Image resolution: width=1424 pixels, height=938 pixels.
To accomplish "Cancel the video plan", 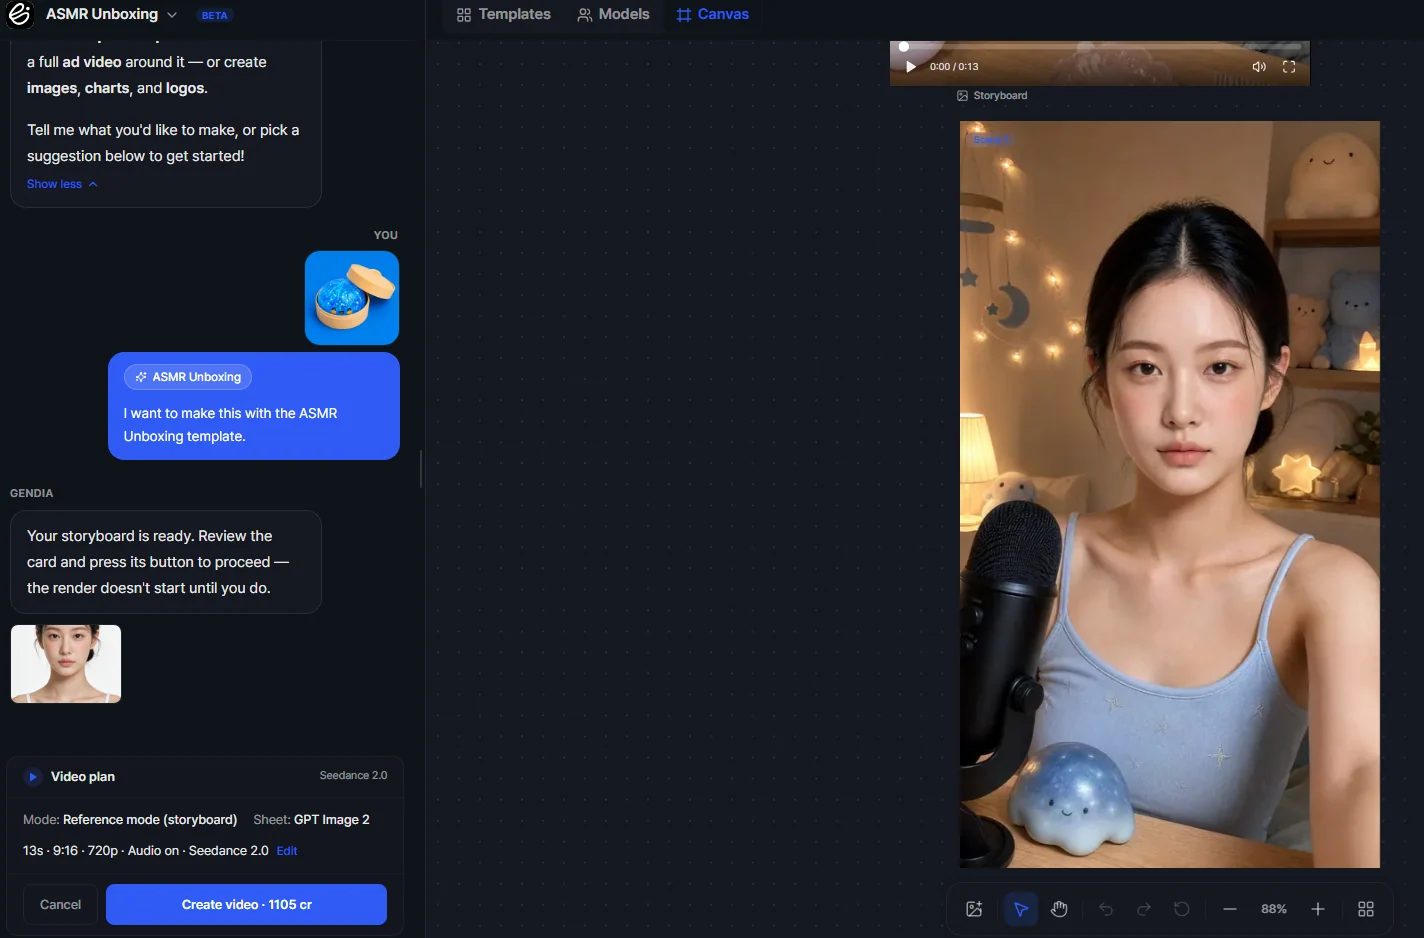I will coord(60,904).
